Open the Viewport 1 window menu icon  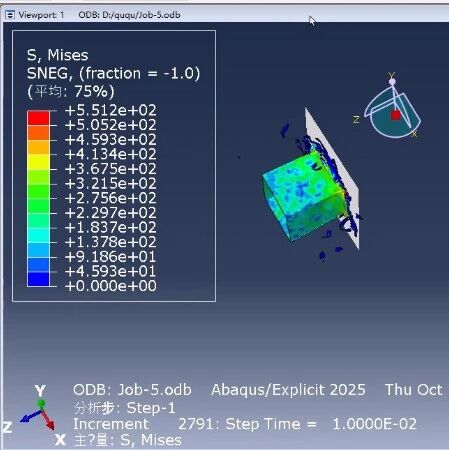click(10, 15)
